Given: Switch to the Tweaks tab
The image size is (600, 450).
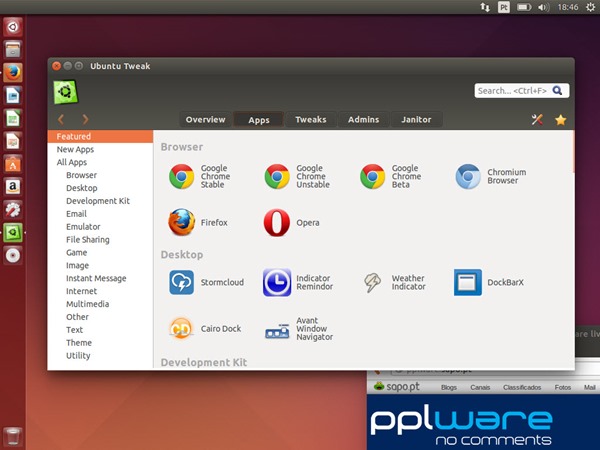Looking at the screenshot, I should [311, 119].
